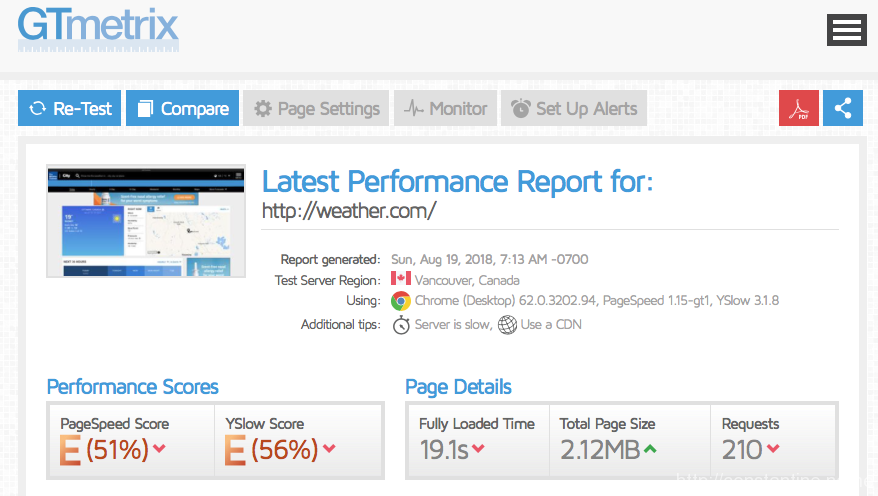Screen dimensions: 878x496
Task: Click the 19.1s fully loaded time value
Action: pyautogui.click(x=444, y=450)
